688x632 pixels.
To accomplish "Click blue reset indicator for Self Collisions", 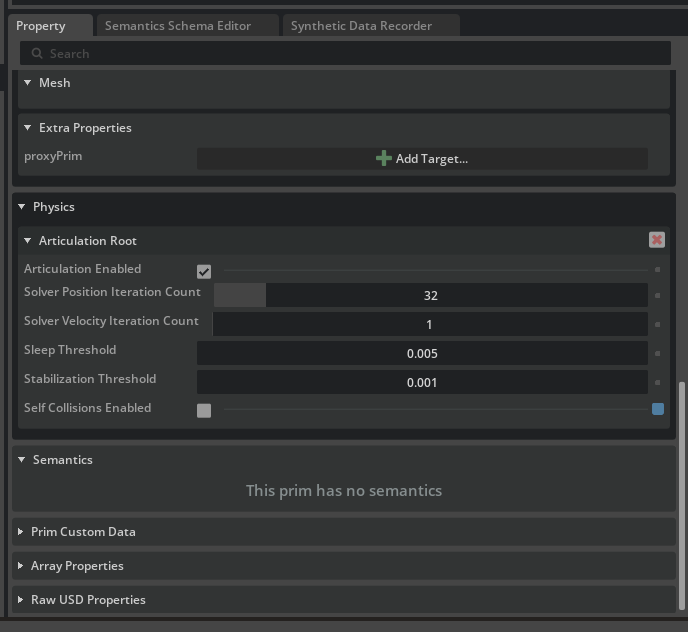I will 657,409.
